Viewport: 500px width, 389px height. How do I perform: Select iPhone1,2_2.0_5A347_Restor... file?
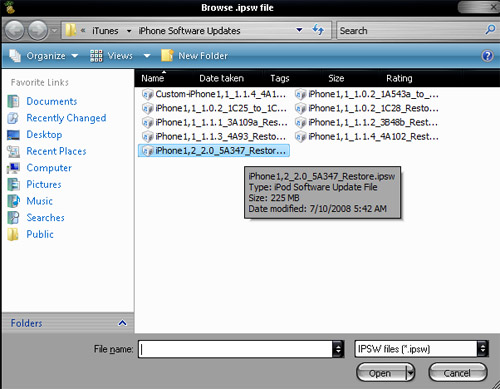[214, 151]
